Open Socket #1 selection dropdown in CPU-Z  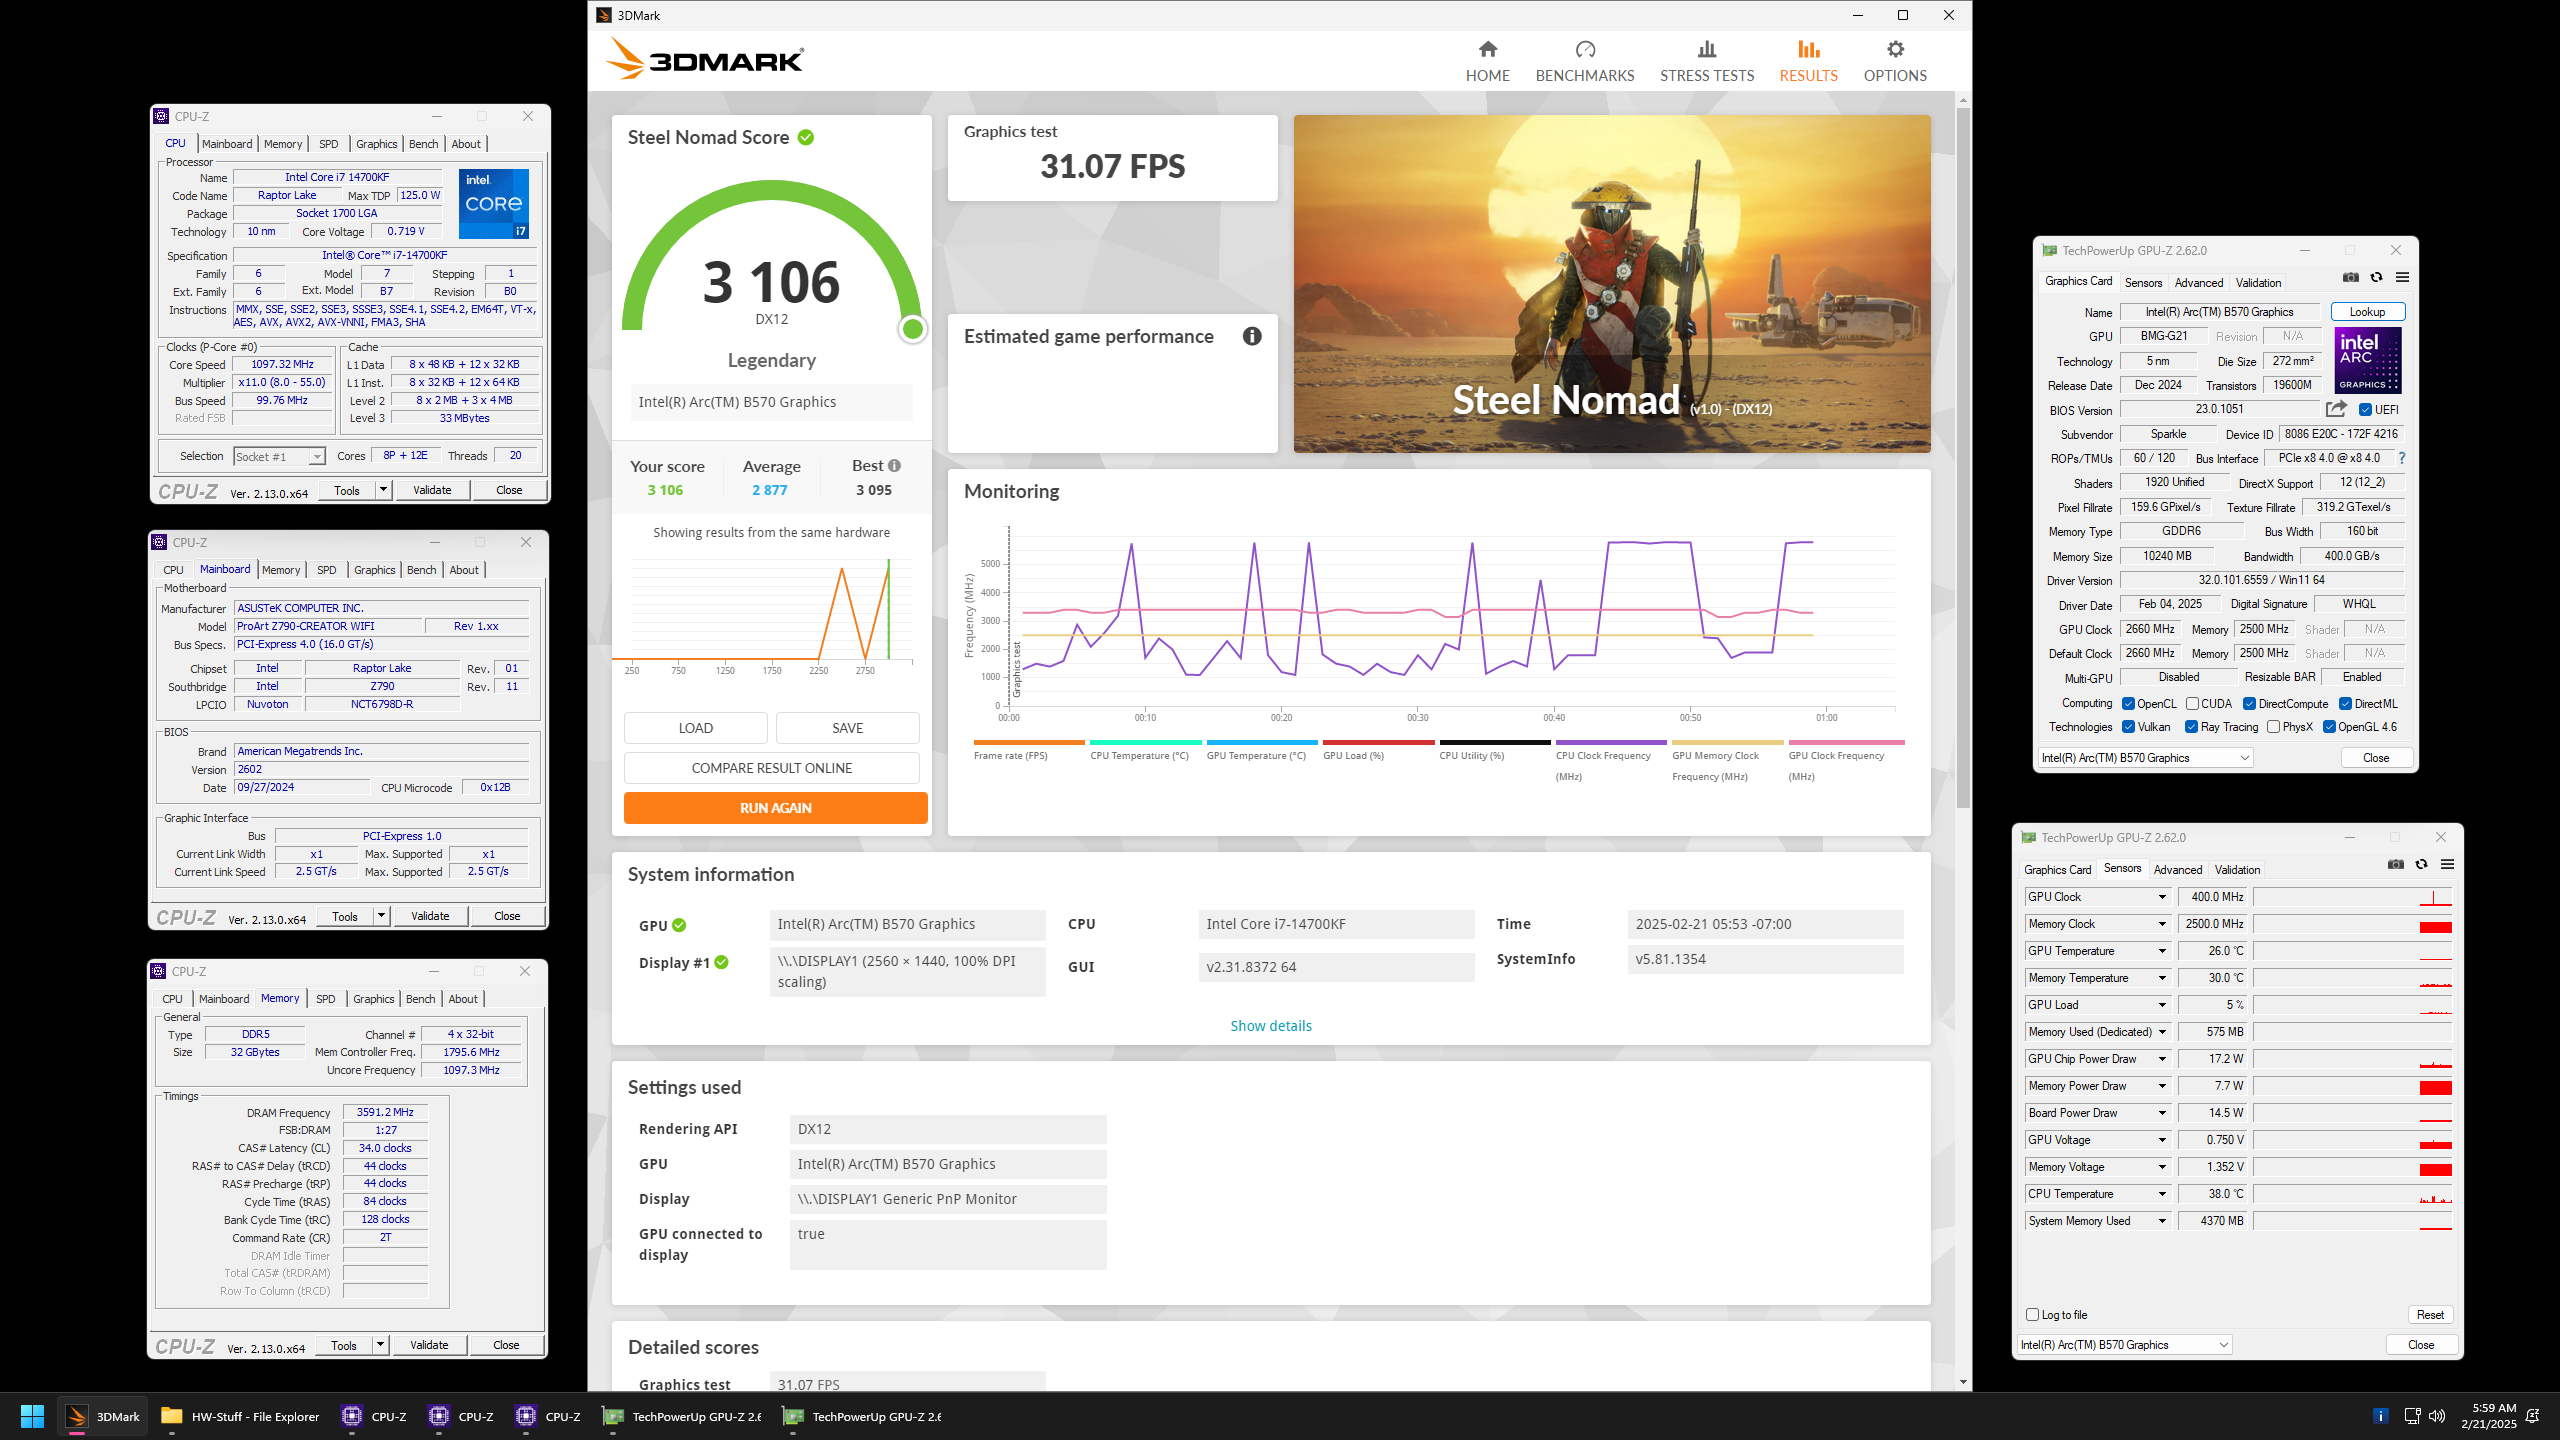click(x=279, y=457)
